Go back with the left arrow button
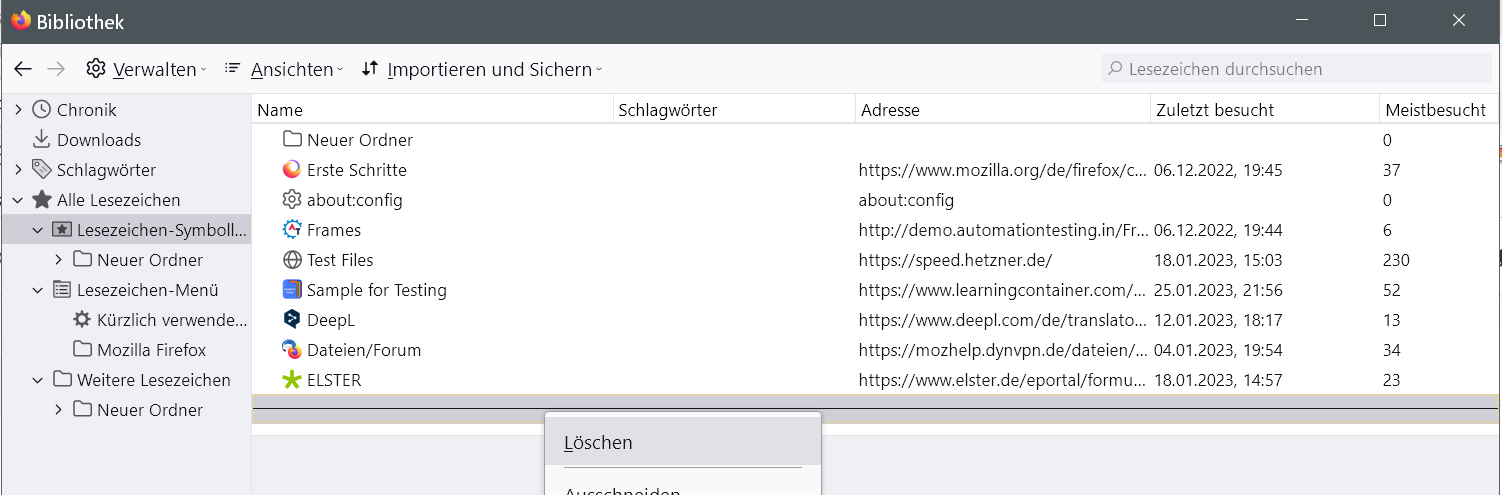 tap(23, 69)
